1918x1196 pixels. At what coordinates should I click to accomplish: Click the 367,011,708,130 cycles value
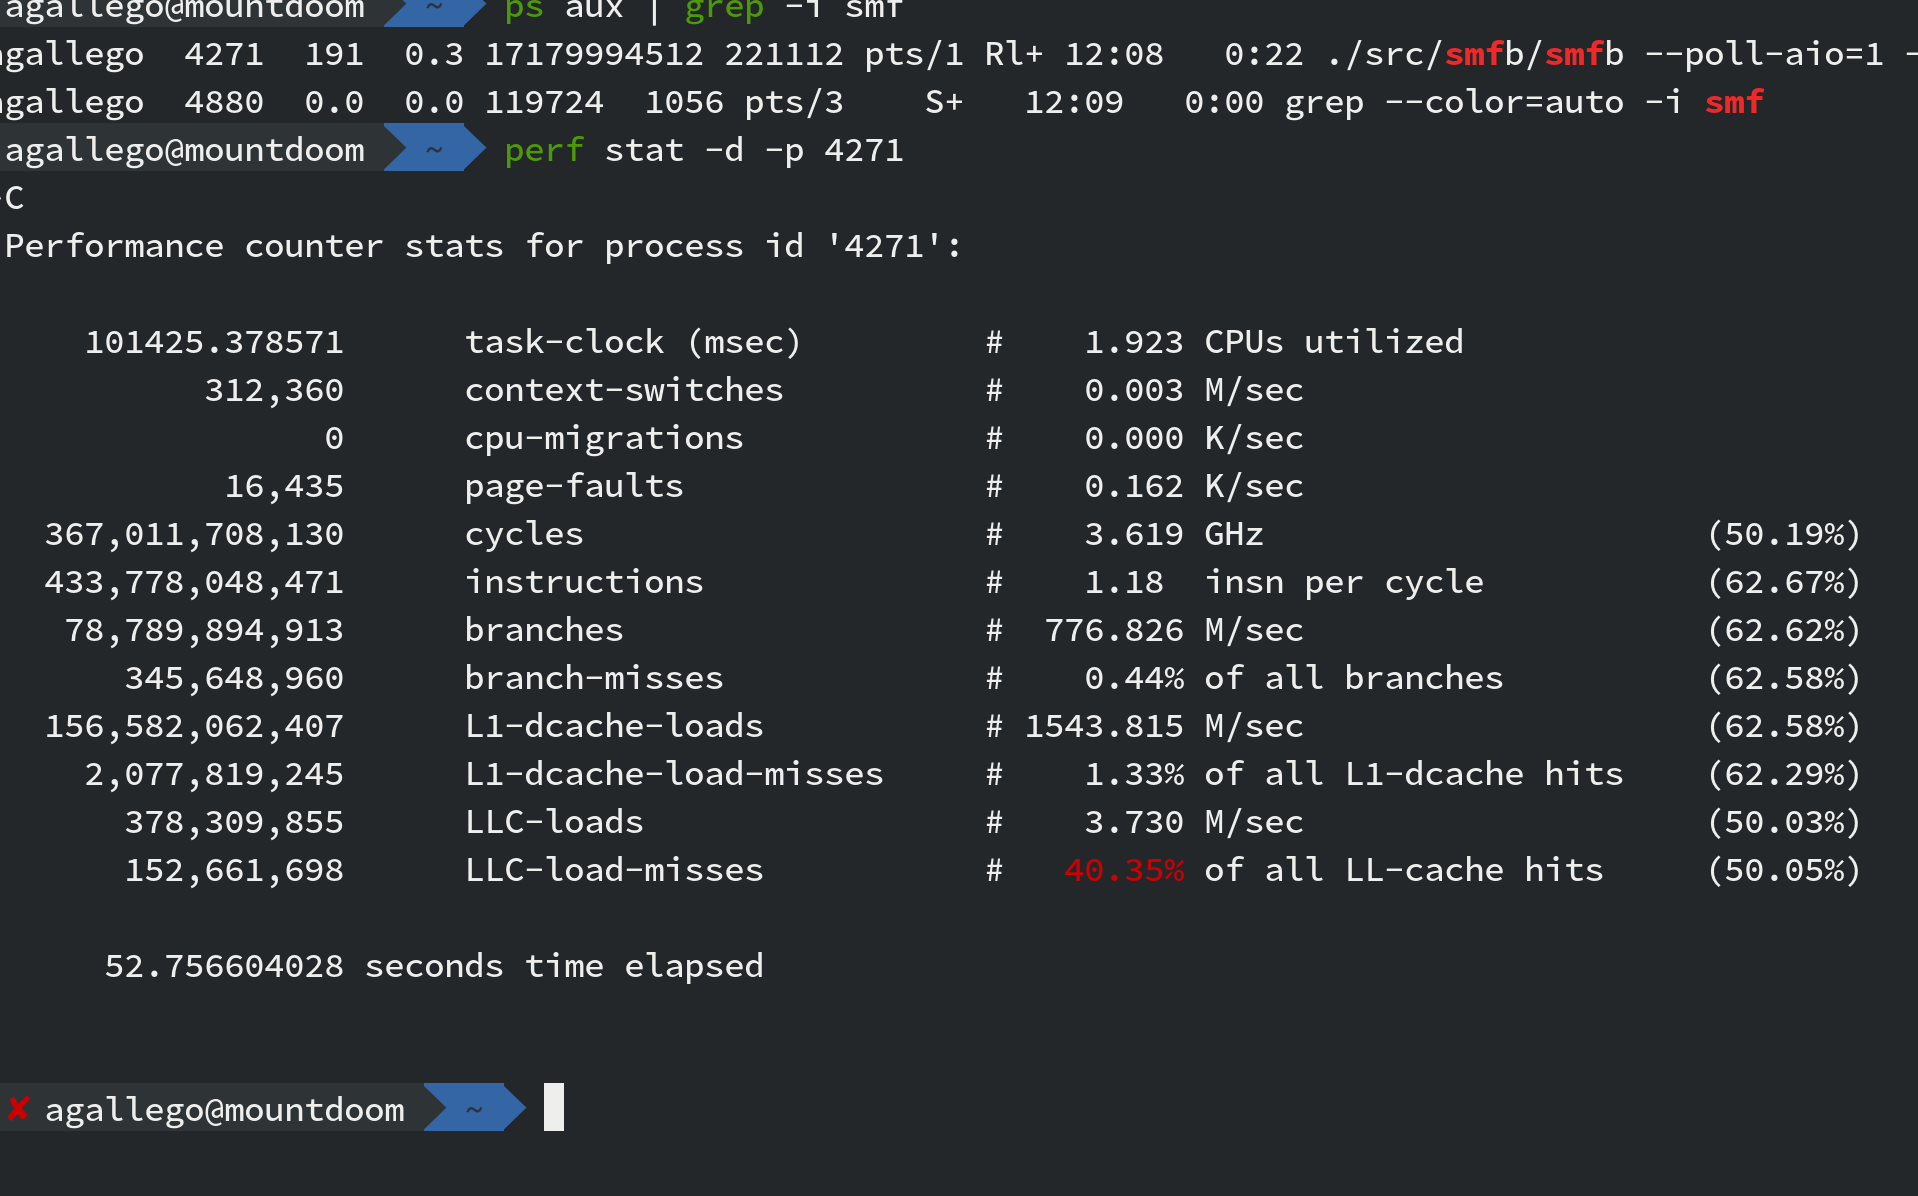pos(194,535)
